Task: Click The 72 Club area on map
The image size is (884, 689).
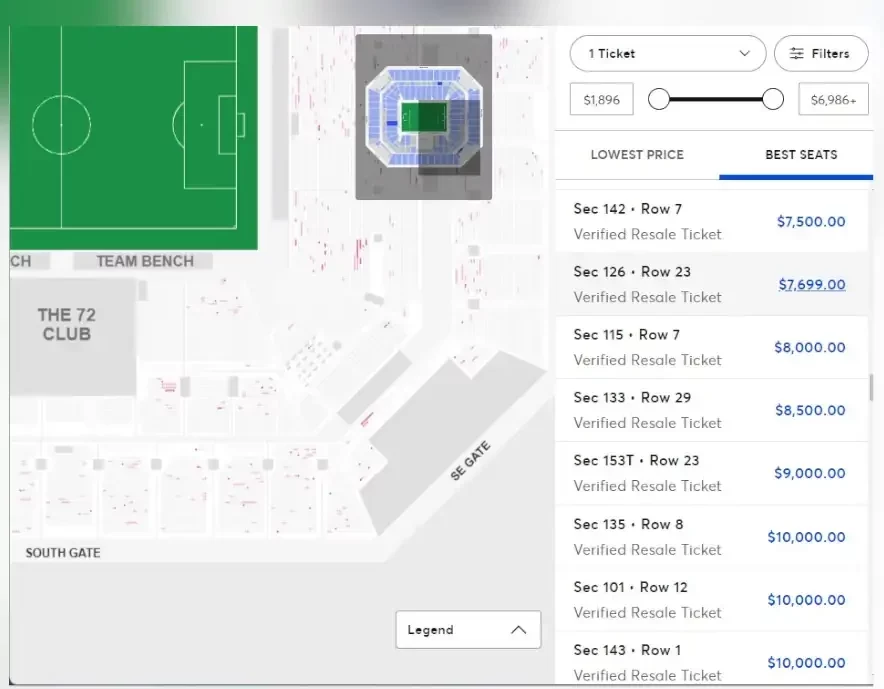Action: click(x=68, y=325)
